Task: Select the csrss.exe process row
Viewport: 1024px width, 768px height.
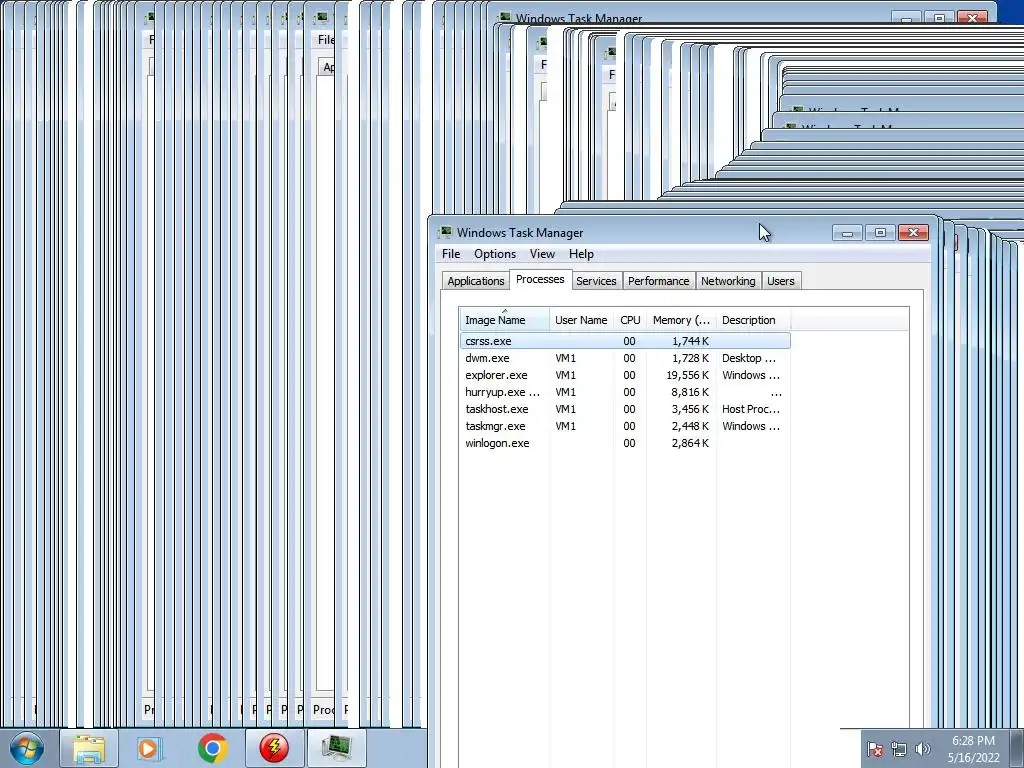Action: 625,341
